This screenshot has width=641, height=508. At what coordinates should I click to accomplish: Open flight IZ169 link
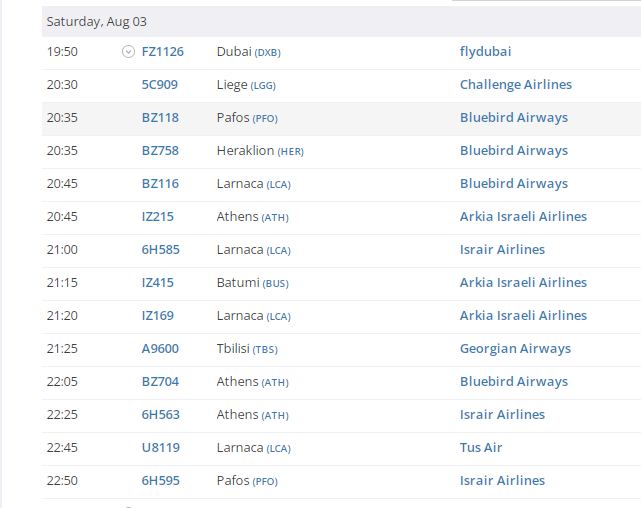[x=157, y=316]
